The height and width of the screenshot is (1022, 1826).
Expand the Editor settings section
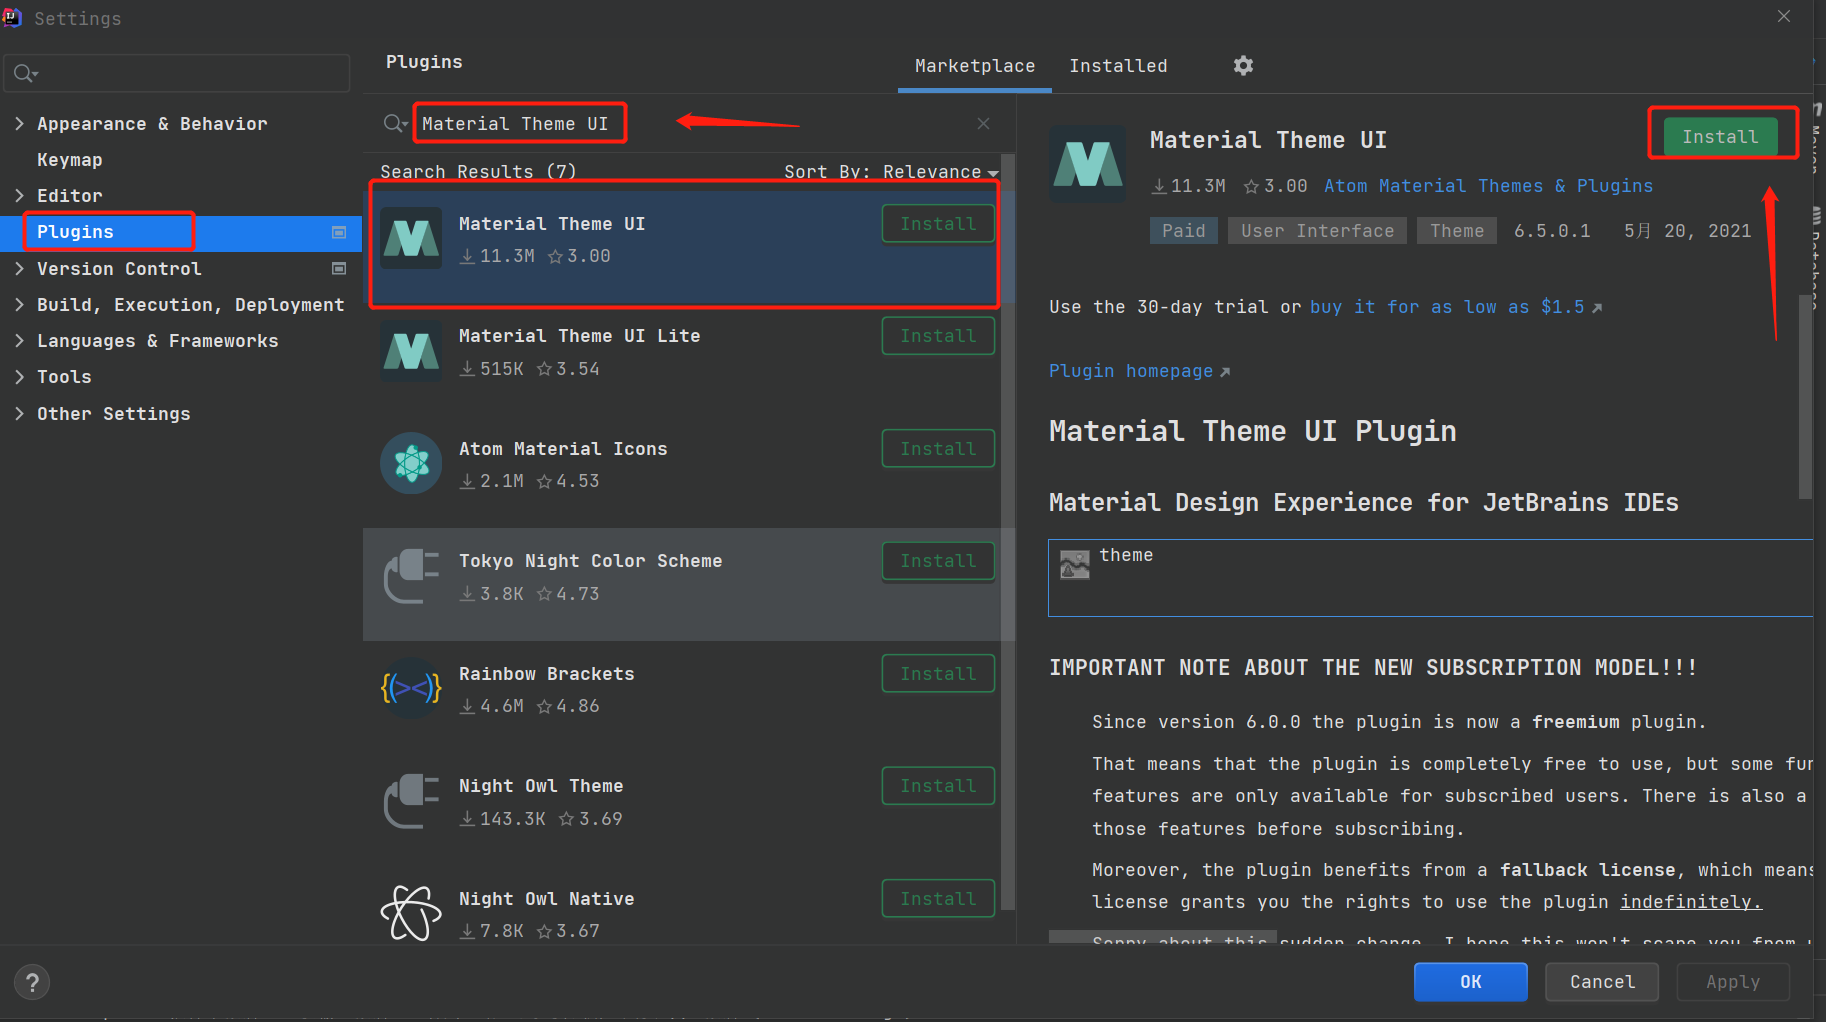(x=19, y=195)
